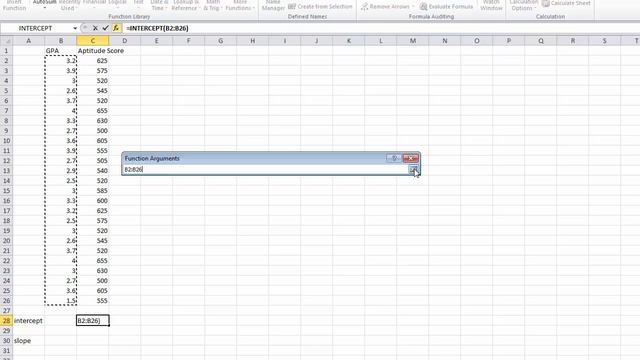Screen dimensions: 640x360
Task: Close the Function Arguments dialog
Action: (x=410, y=158)
